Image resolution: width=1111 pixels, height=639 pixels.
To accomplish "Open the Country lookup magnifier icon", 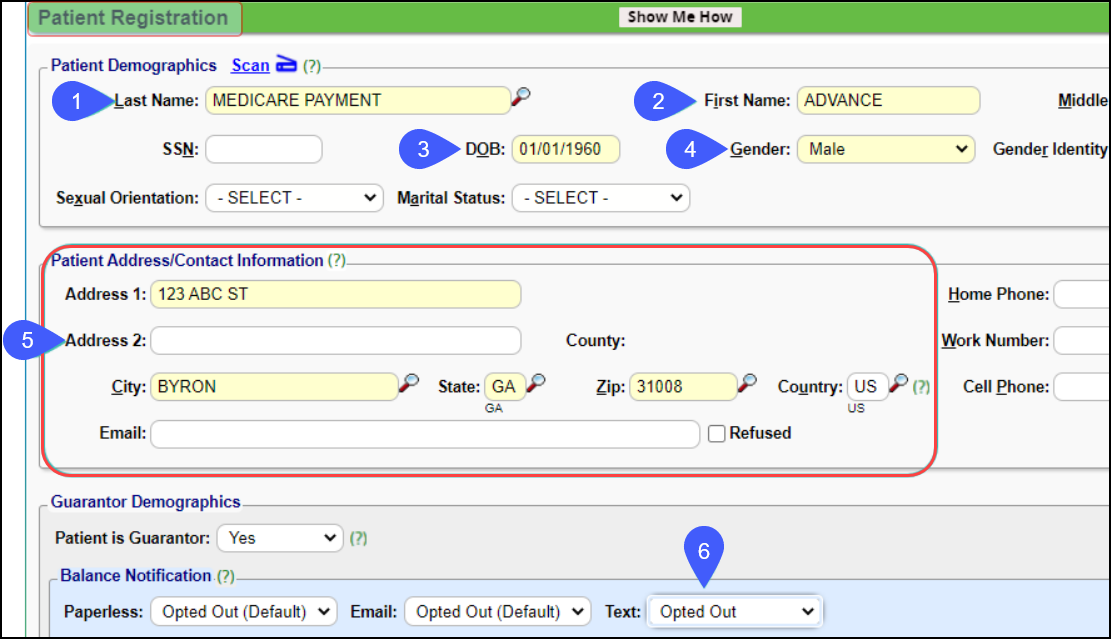I will (899, 383).
